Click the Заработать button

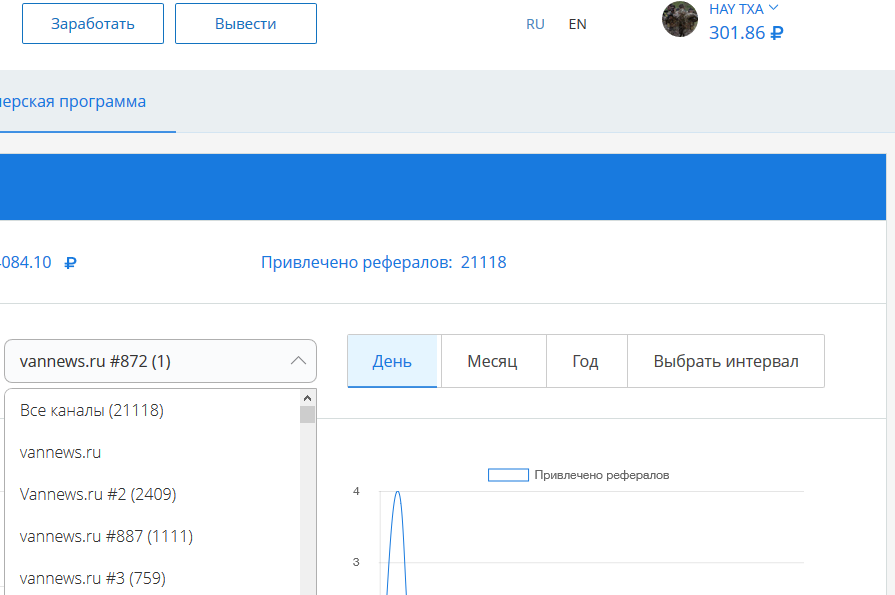pos(92,23)
